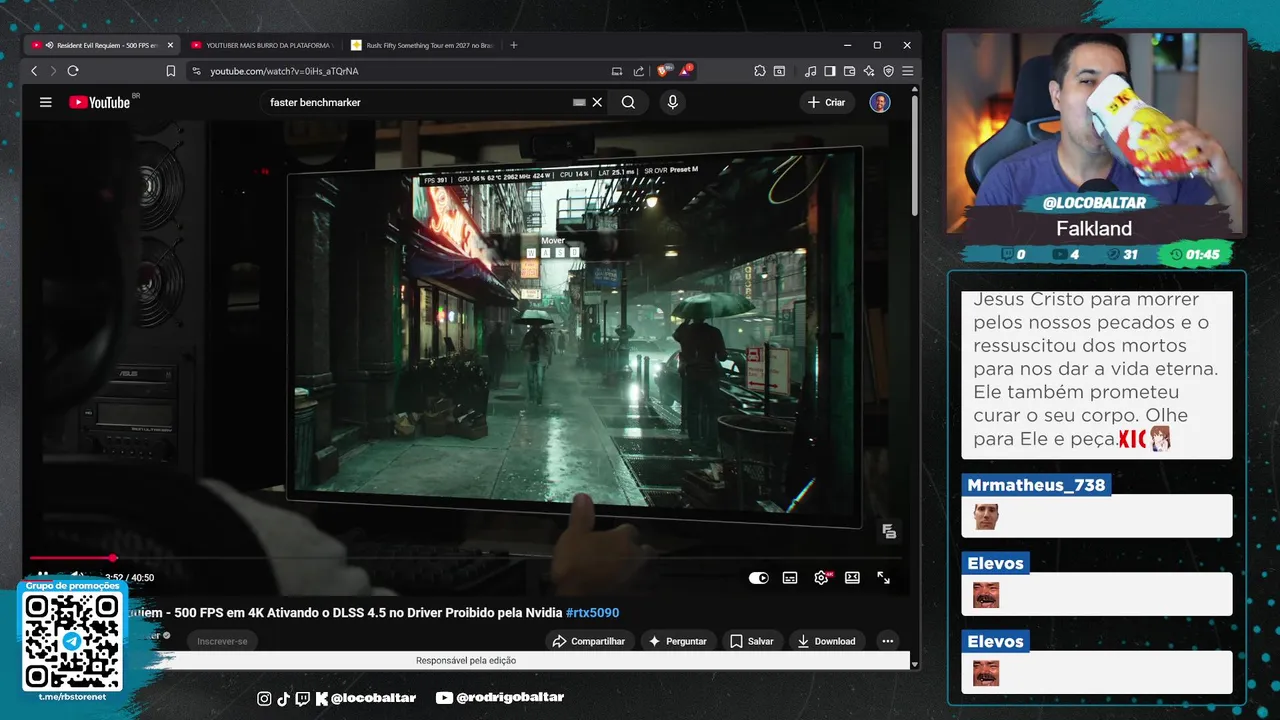Close the Resident Evil Requiem tab
Image resolution: width=1280 pixels, height=720 pixels.
[170, 45]
